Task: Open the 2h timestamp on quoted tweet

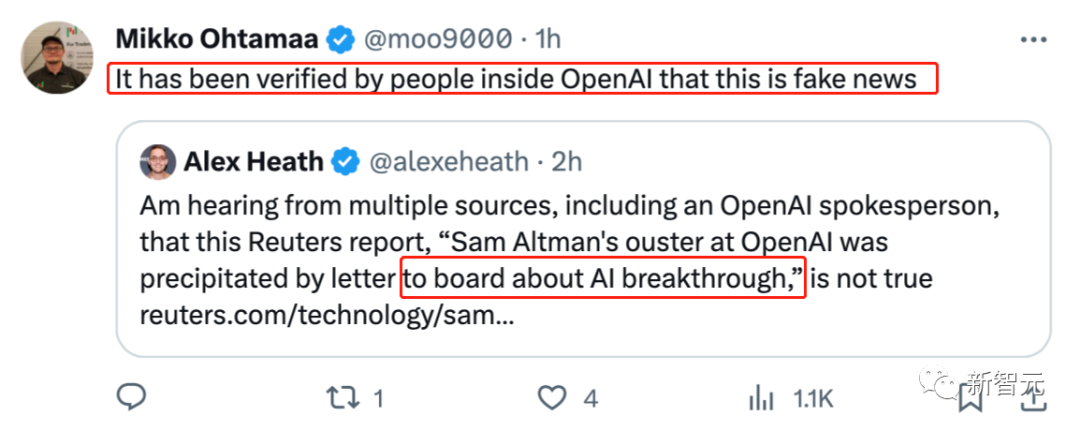Action: pos(567,162)
